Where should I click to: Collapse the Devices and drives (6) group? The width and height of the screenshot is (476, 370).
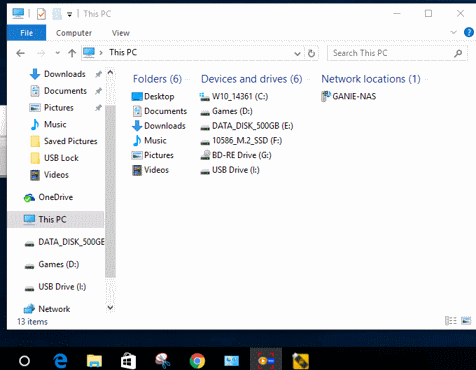252,79
